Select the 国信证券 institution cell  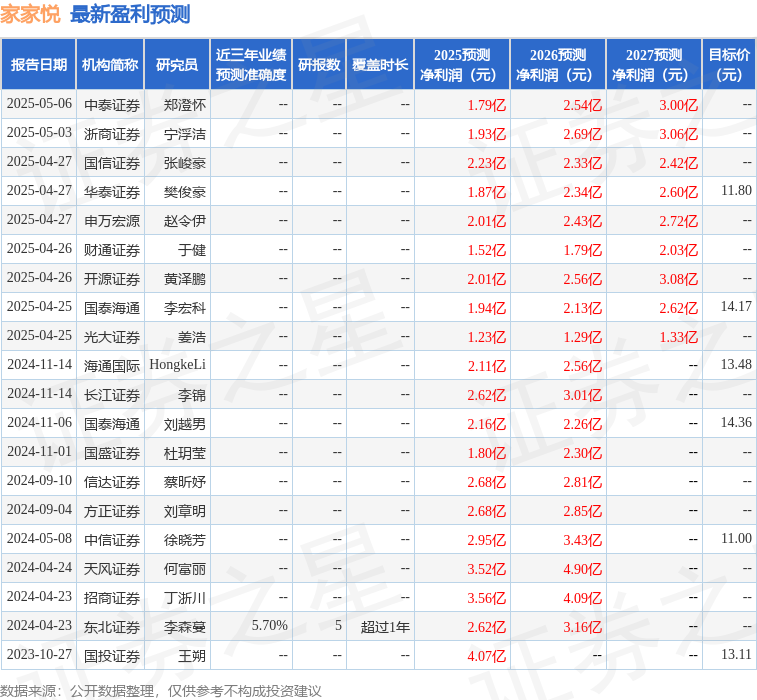(112, 163)
